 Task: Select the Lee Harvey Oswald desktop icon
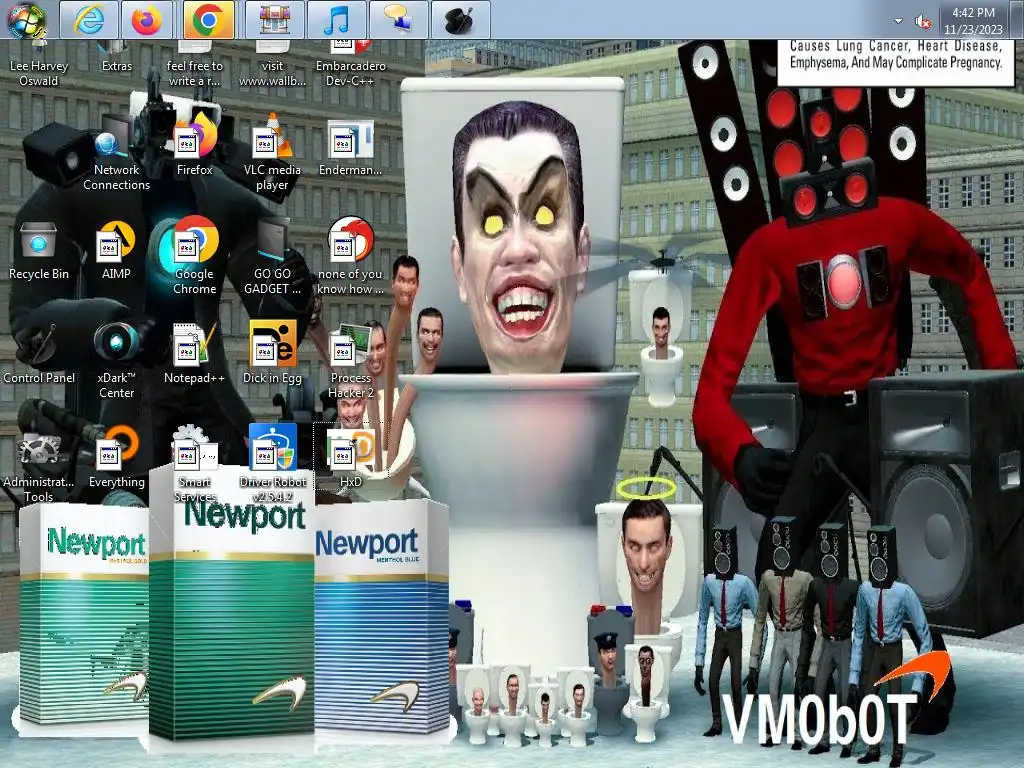[x=39, y=64]
